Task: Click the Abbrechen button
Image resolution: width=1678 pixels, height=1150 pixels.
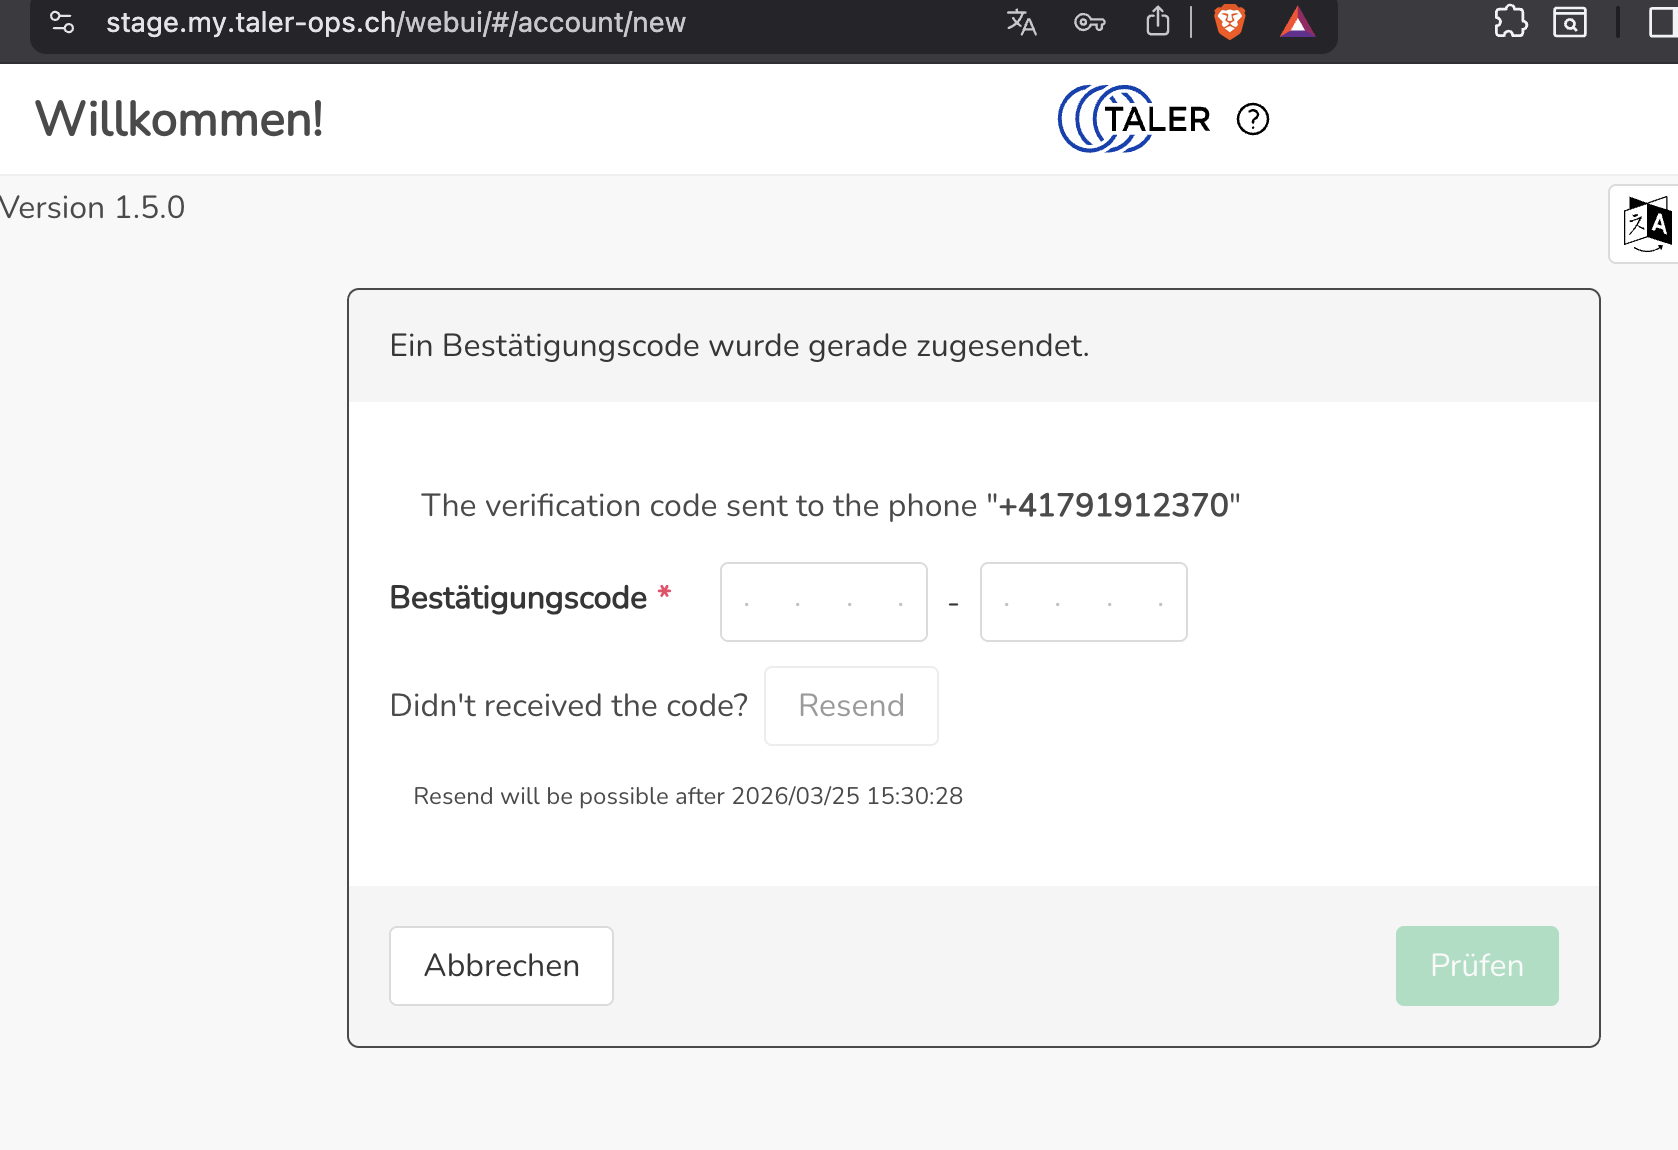Action: tap(501, 966)
